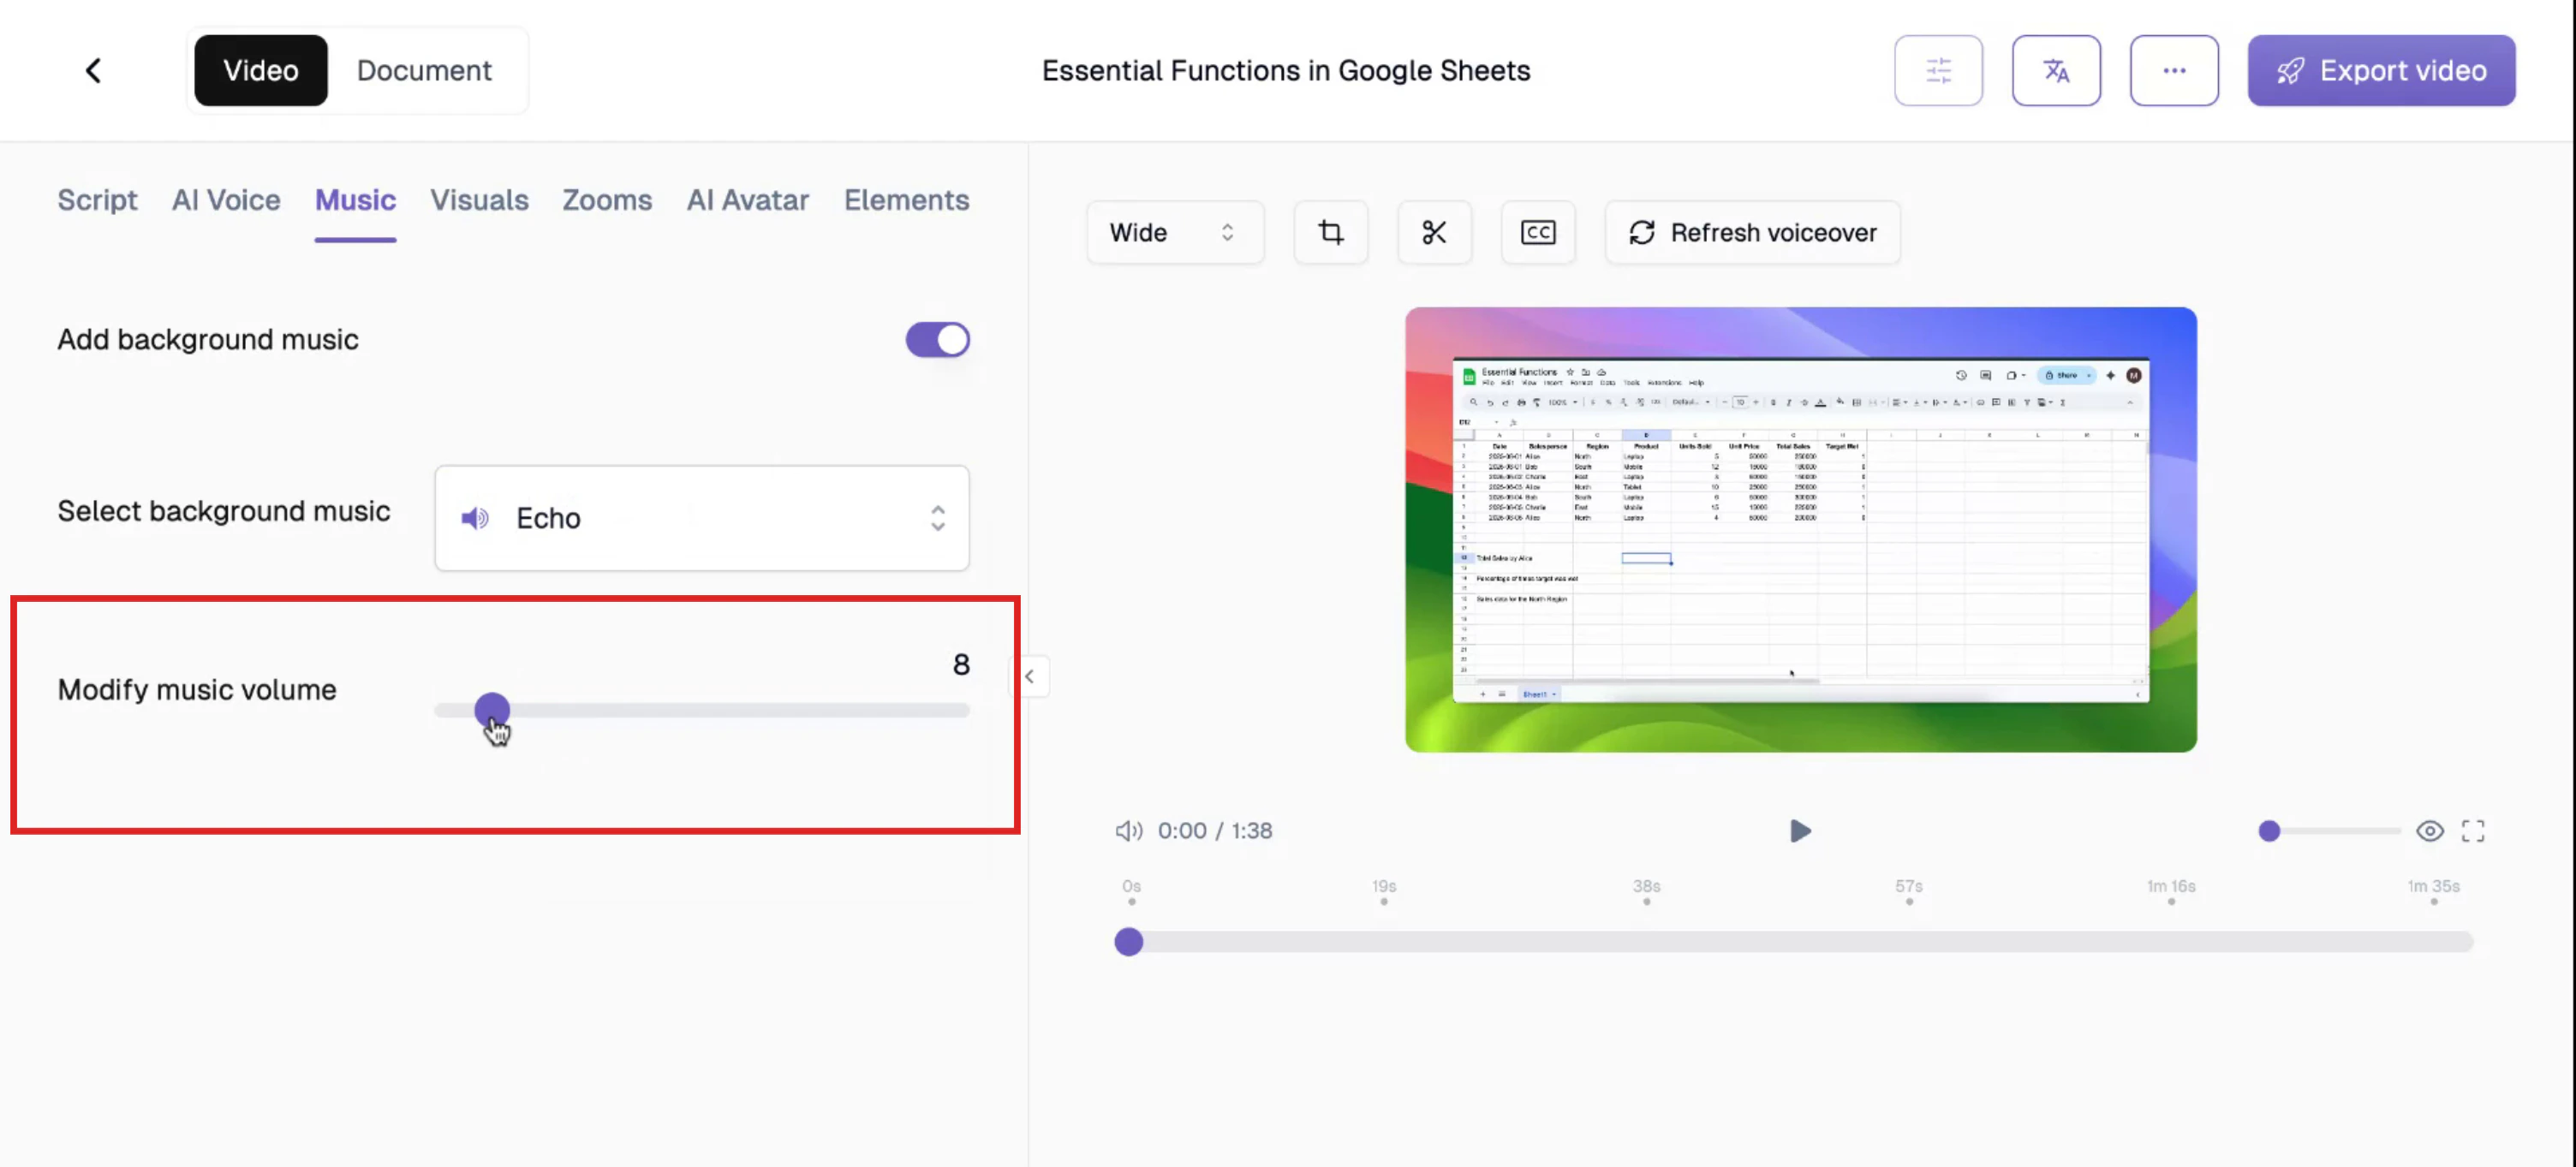Disable Add background music
Screen dimensions: 2576x1167
tap(937, 340)
